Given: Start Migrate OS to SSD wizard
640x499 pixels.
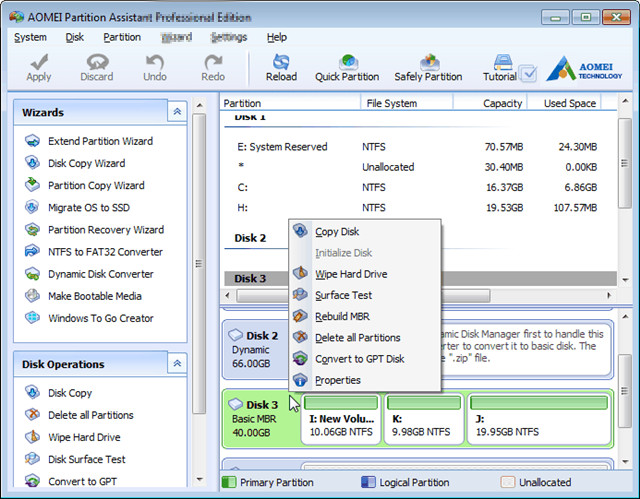Looking at the screenshot, I should tap(77, 207).
